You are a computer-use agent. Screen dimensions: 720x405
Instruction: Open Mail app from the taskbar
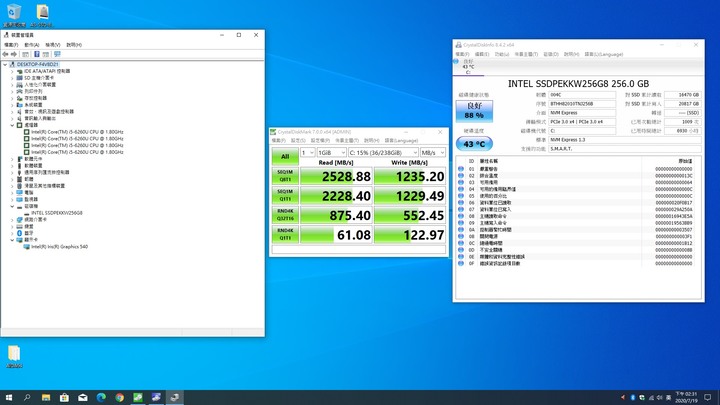click(83, 397)
